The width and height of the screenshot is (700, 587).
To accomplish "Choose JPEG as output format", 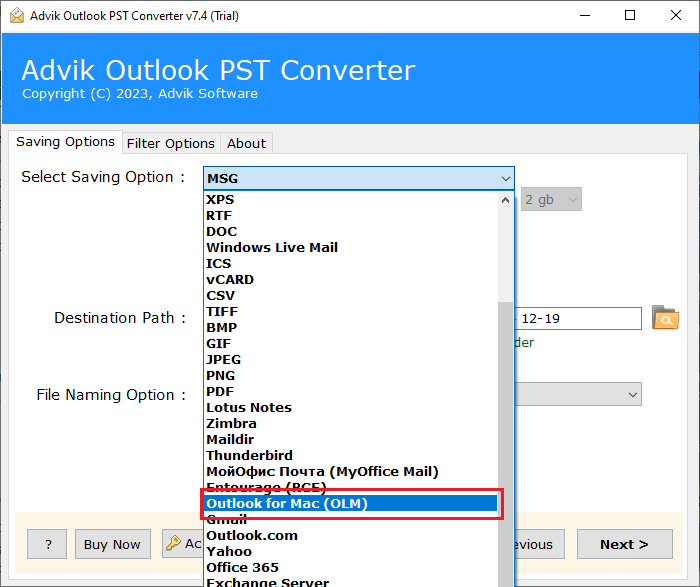I will (351, 360).
